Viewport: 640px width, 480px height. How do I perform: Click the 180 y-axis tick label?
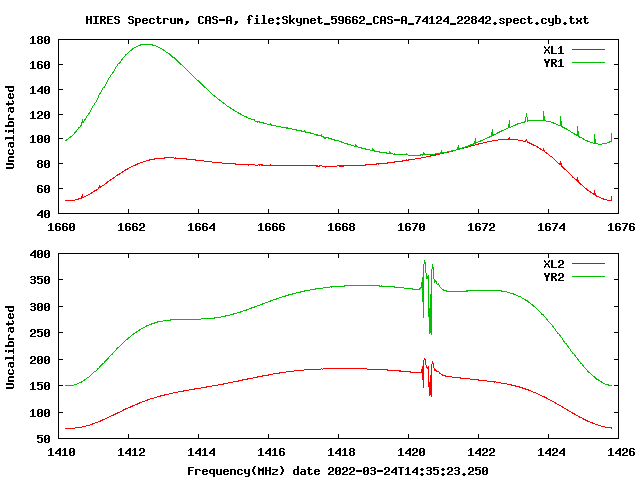pos(40,40)
